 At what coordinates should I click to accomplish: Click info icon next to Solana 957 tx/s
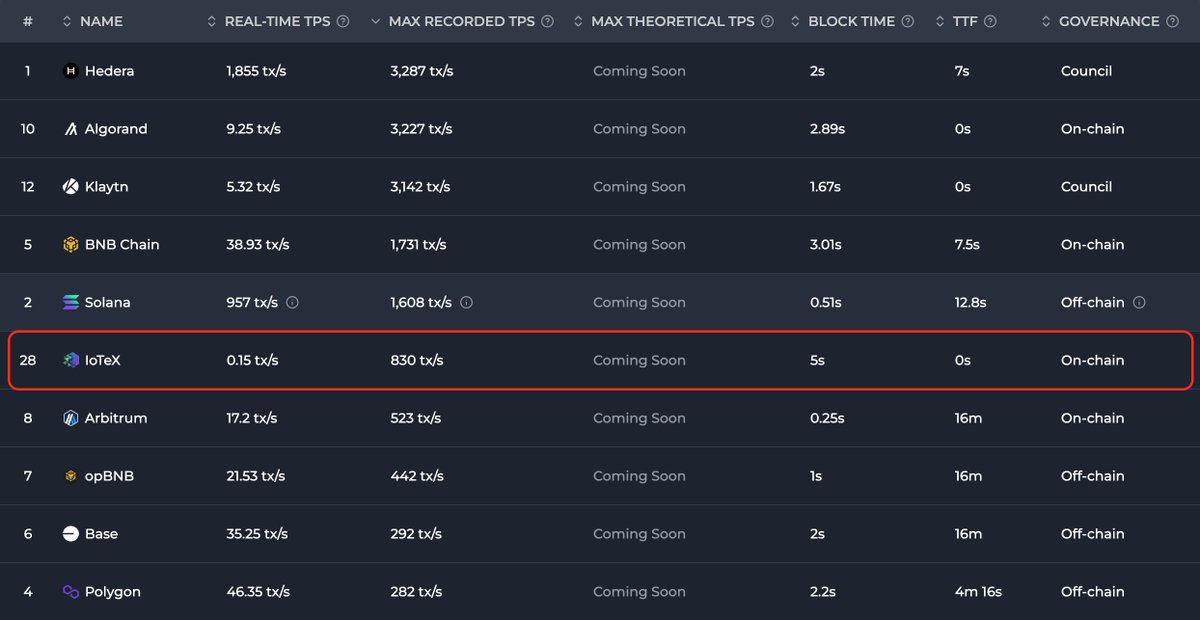tap(292, 302)
